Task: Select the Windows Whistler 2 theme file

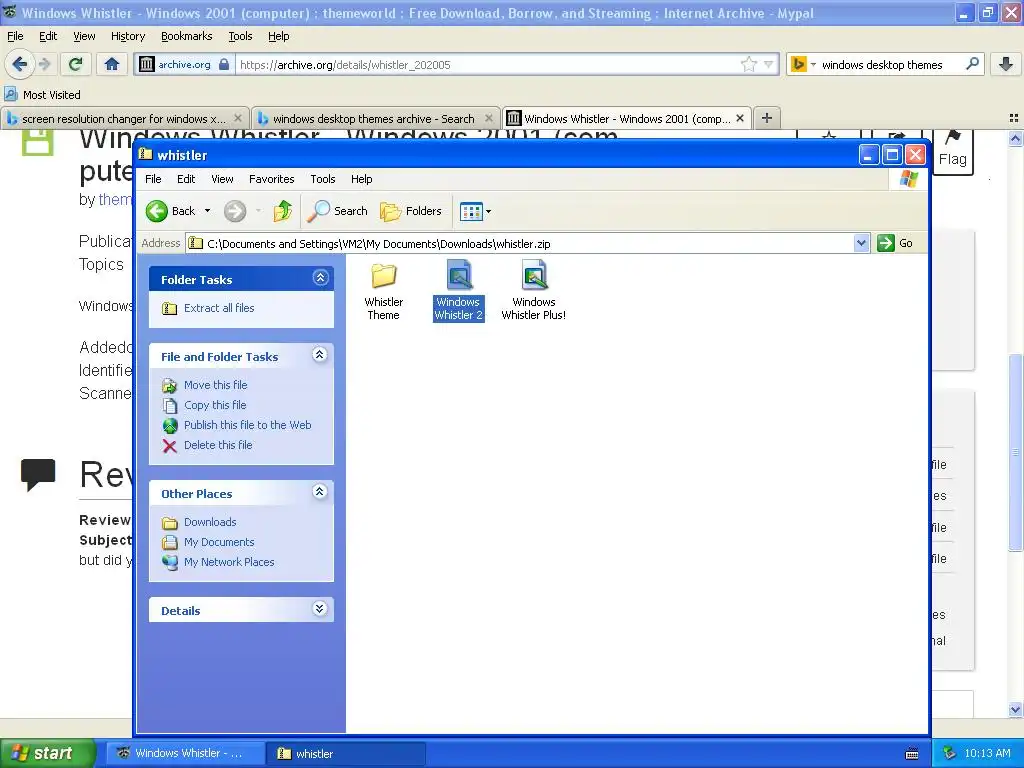Action: (458, 291)
